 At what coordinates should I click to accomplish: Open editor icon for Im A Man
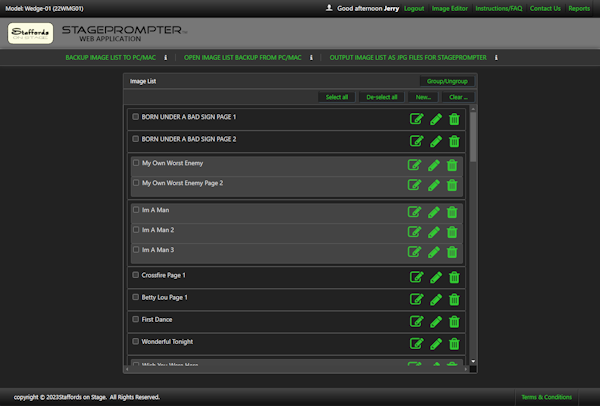(x=414, y=212)
